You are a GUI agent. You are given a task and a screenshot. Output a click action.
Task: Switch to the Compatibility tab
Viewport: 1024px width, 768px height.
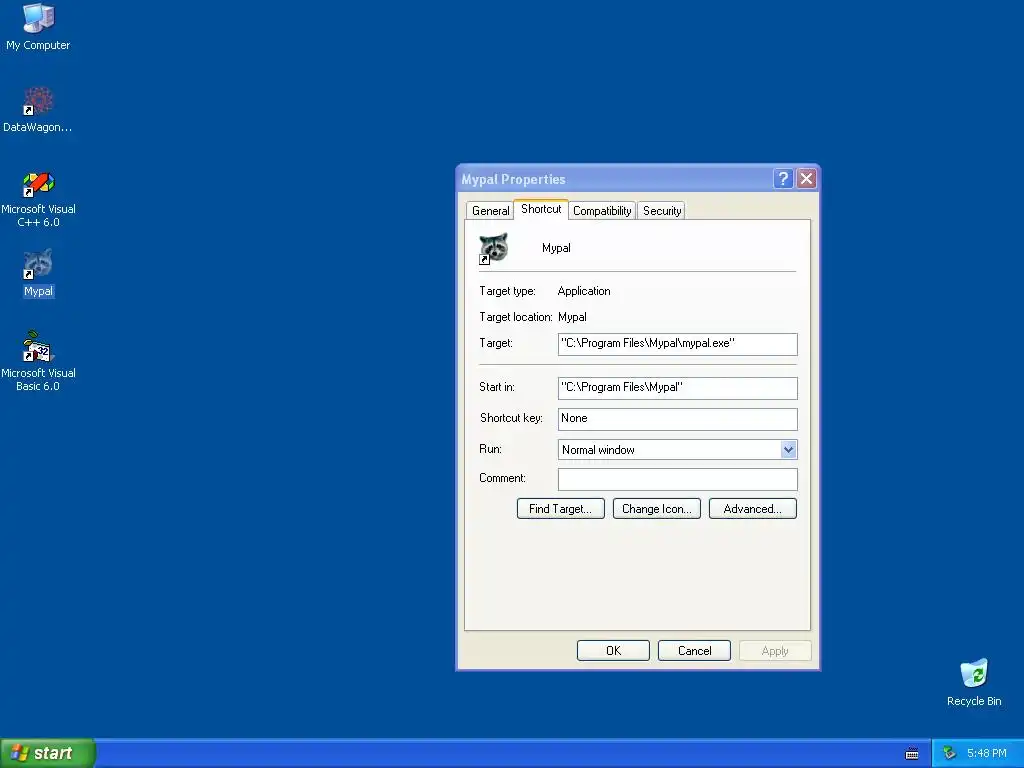pyautogui.click(x=602, y=211)
